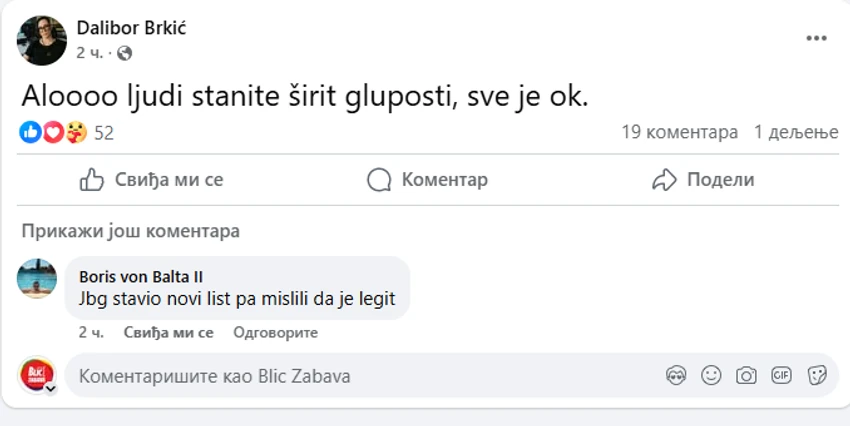Open the emoji picker in comment box
Image resolution: width=850 pixels, height=426 pixels.
coord(711,376)
